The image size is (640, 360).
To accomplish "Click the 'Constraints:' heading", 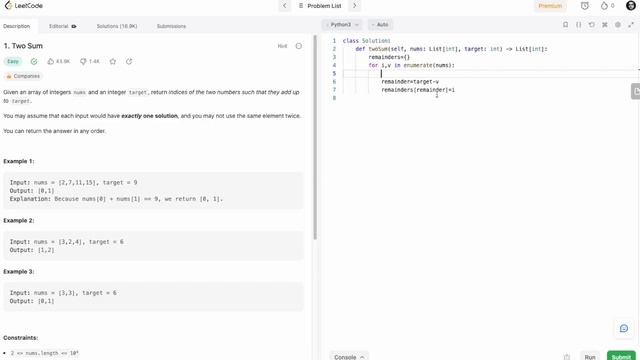I will tap(21, 338).
